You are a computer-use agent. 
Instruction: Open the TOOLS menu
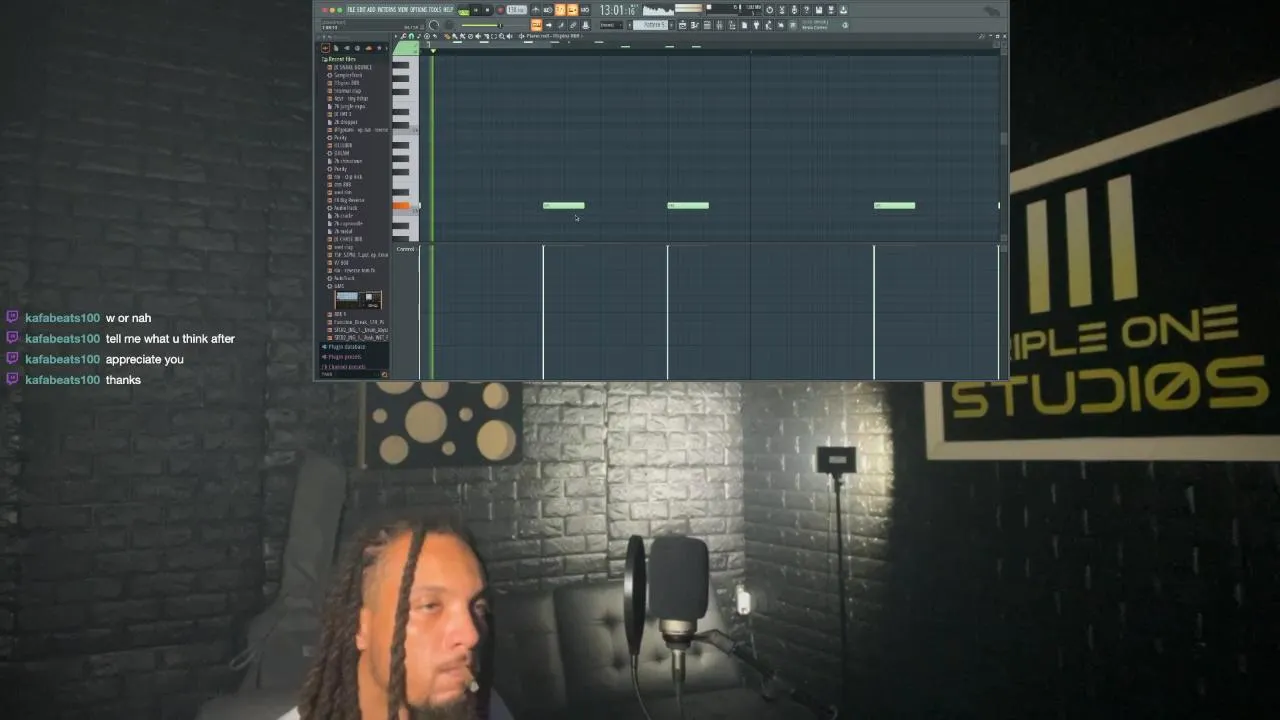tap(435, 10)
